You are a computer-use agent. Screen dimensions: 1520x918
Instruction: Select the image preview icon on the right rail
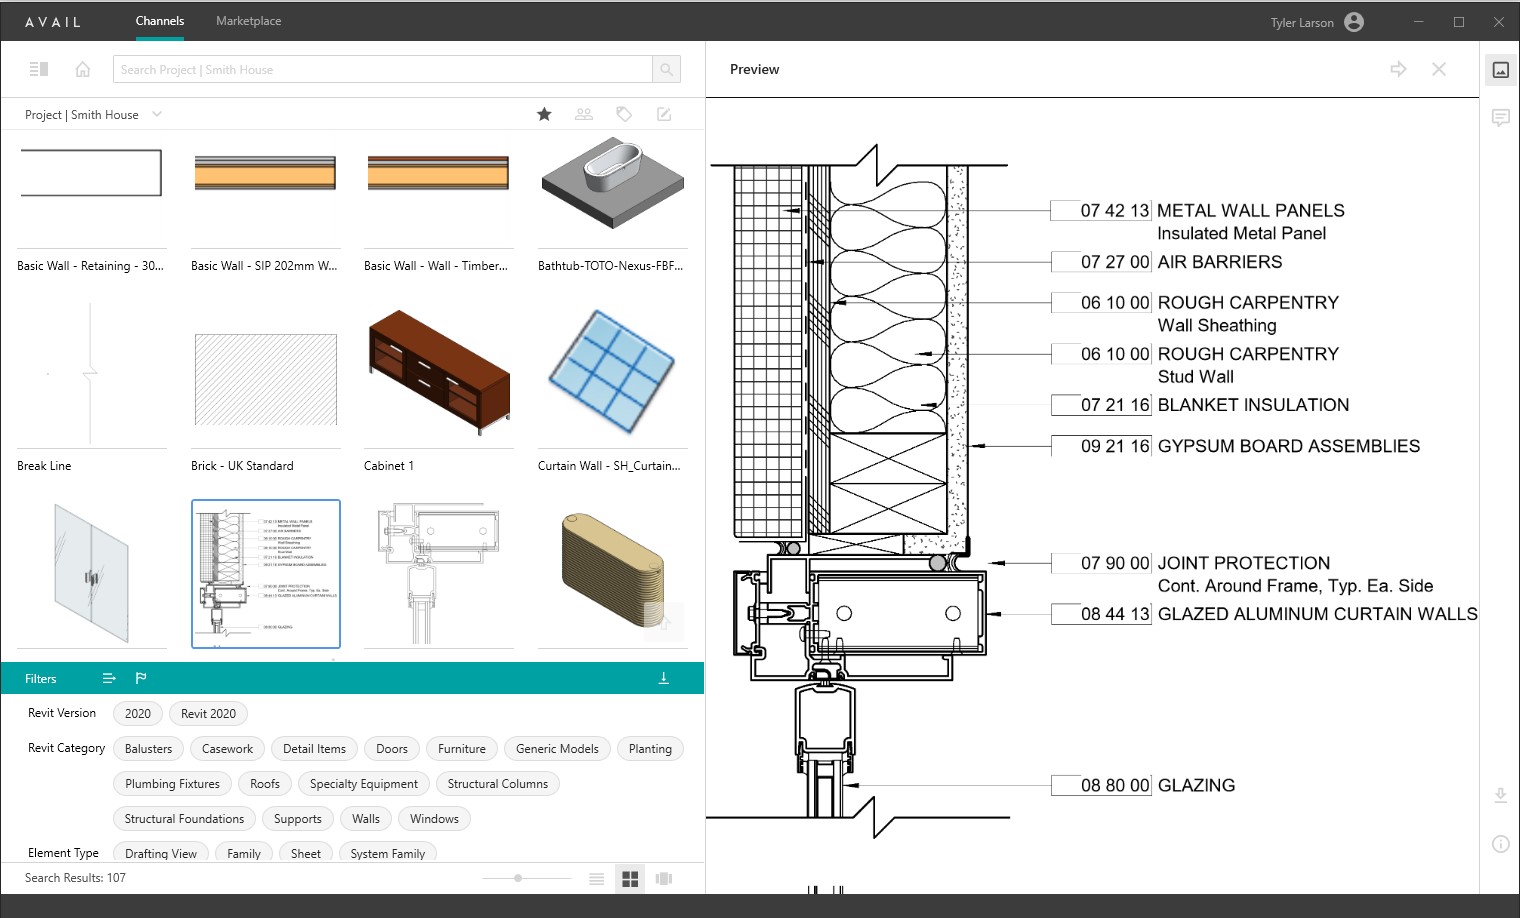pyautogui.click(x=1501, y=70)
